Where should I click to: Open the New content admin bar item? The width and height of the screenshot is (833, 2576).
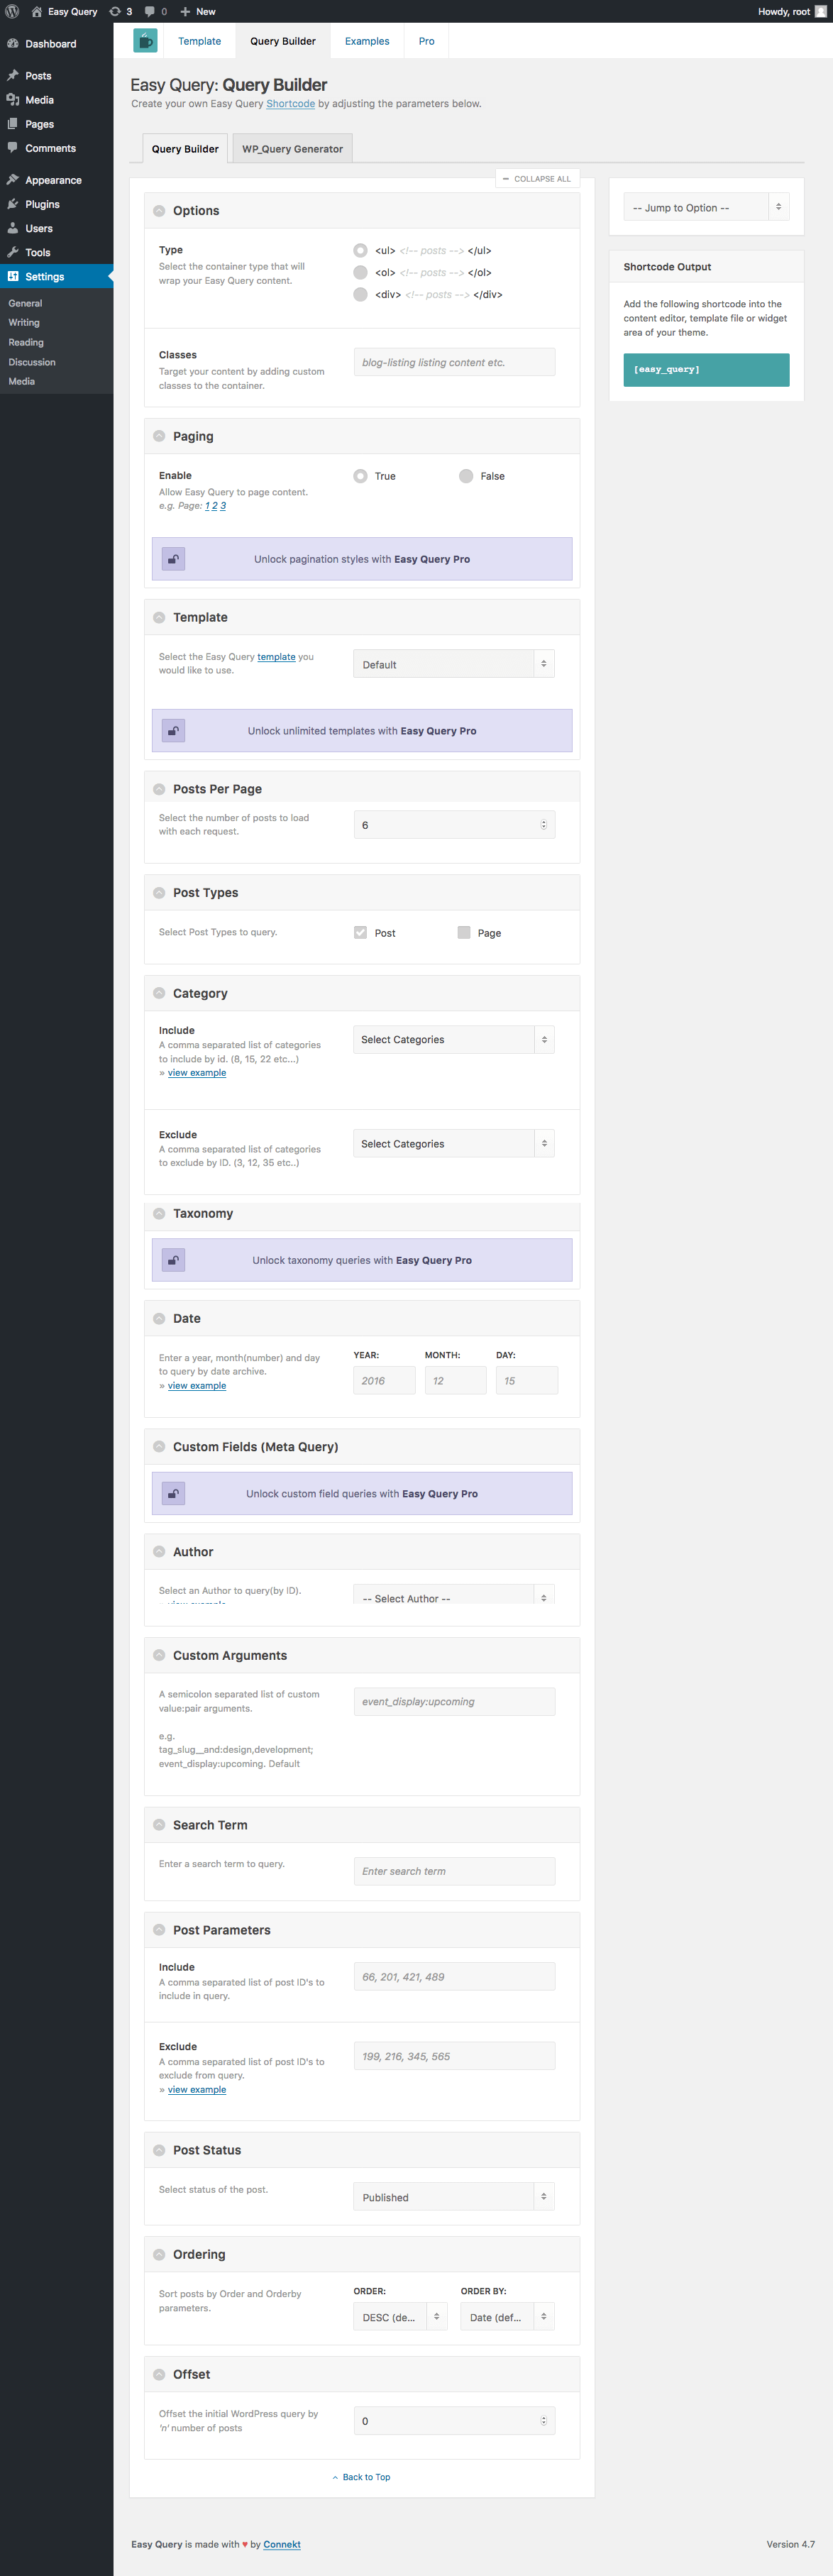click(198, 11)
